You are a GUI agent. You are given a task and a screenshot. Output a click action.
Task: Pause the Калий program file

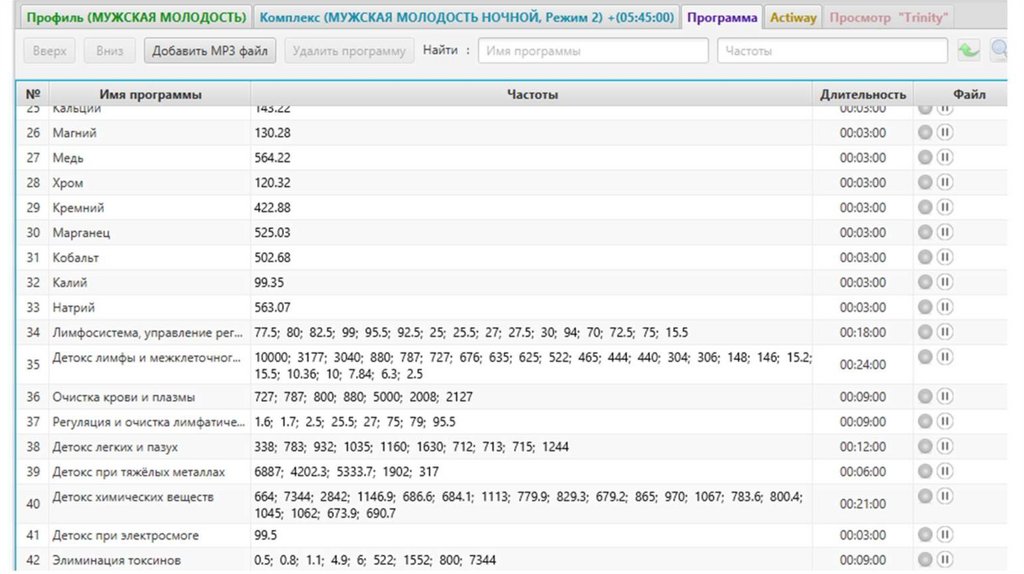click(944, 282)
